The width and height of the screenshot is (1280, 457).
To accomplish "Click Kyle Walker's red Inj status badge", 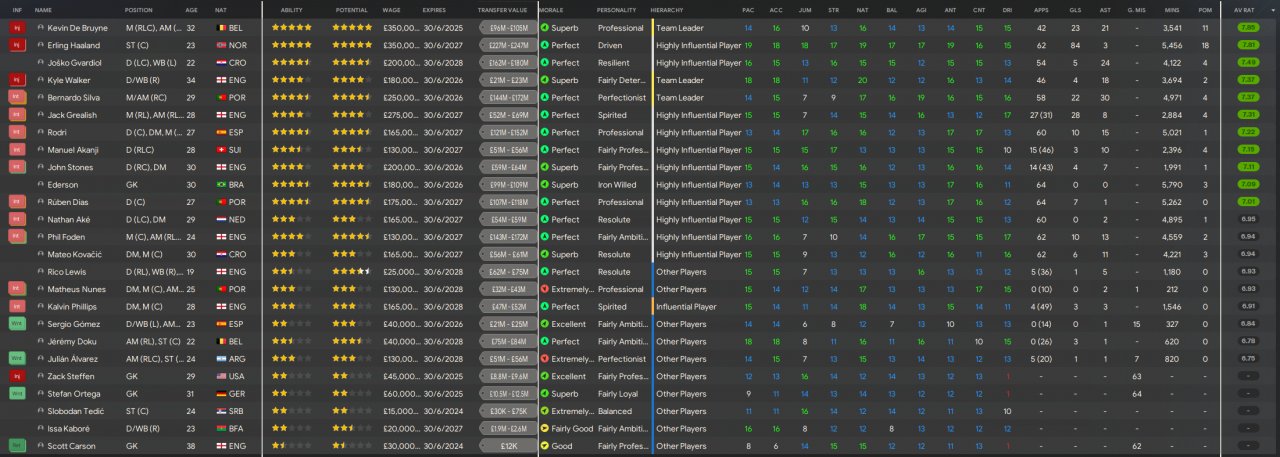I will coord(16,80).
